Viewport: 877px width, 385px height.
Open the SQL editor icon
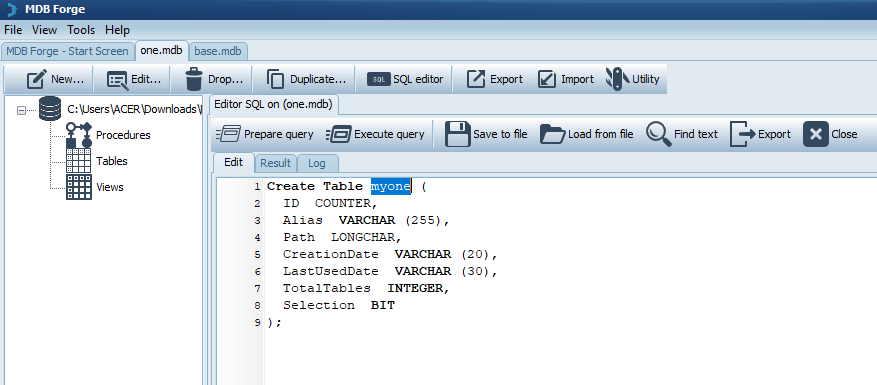[379, 79]
